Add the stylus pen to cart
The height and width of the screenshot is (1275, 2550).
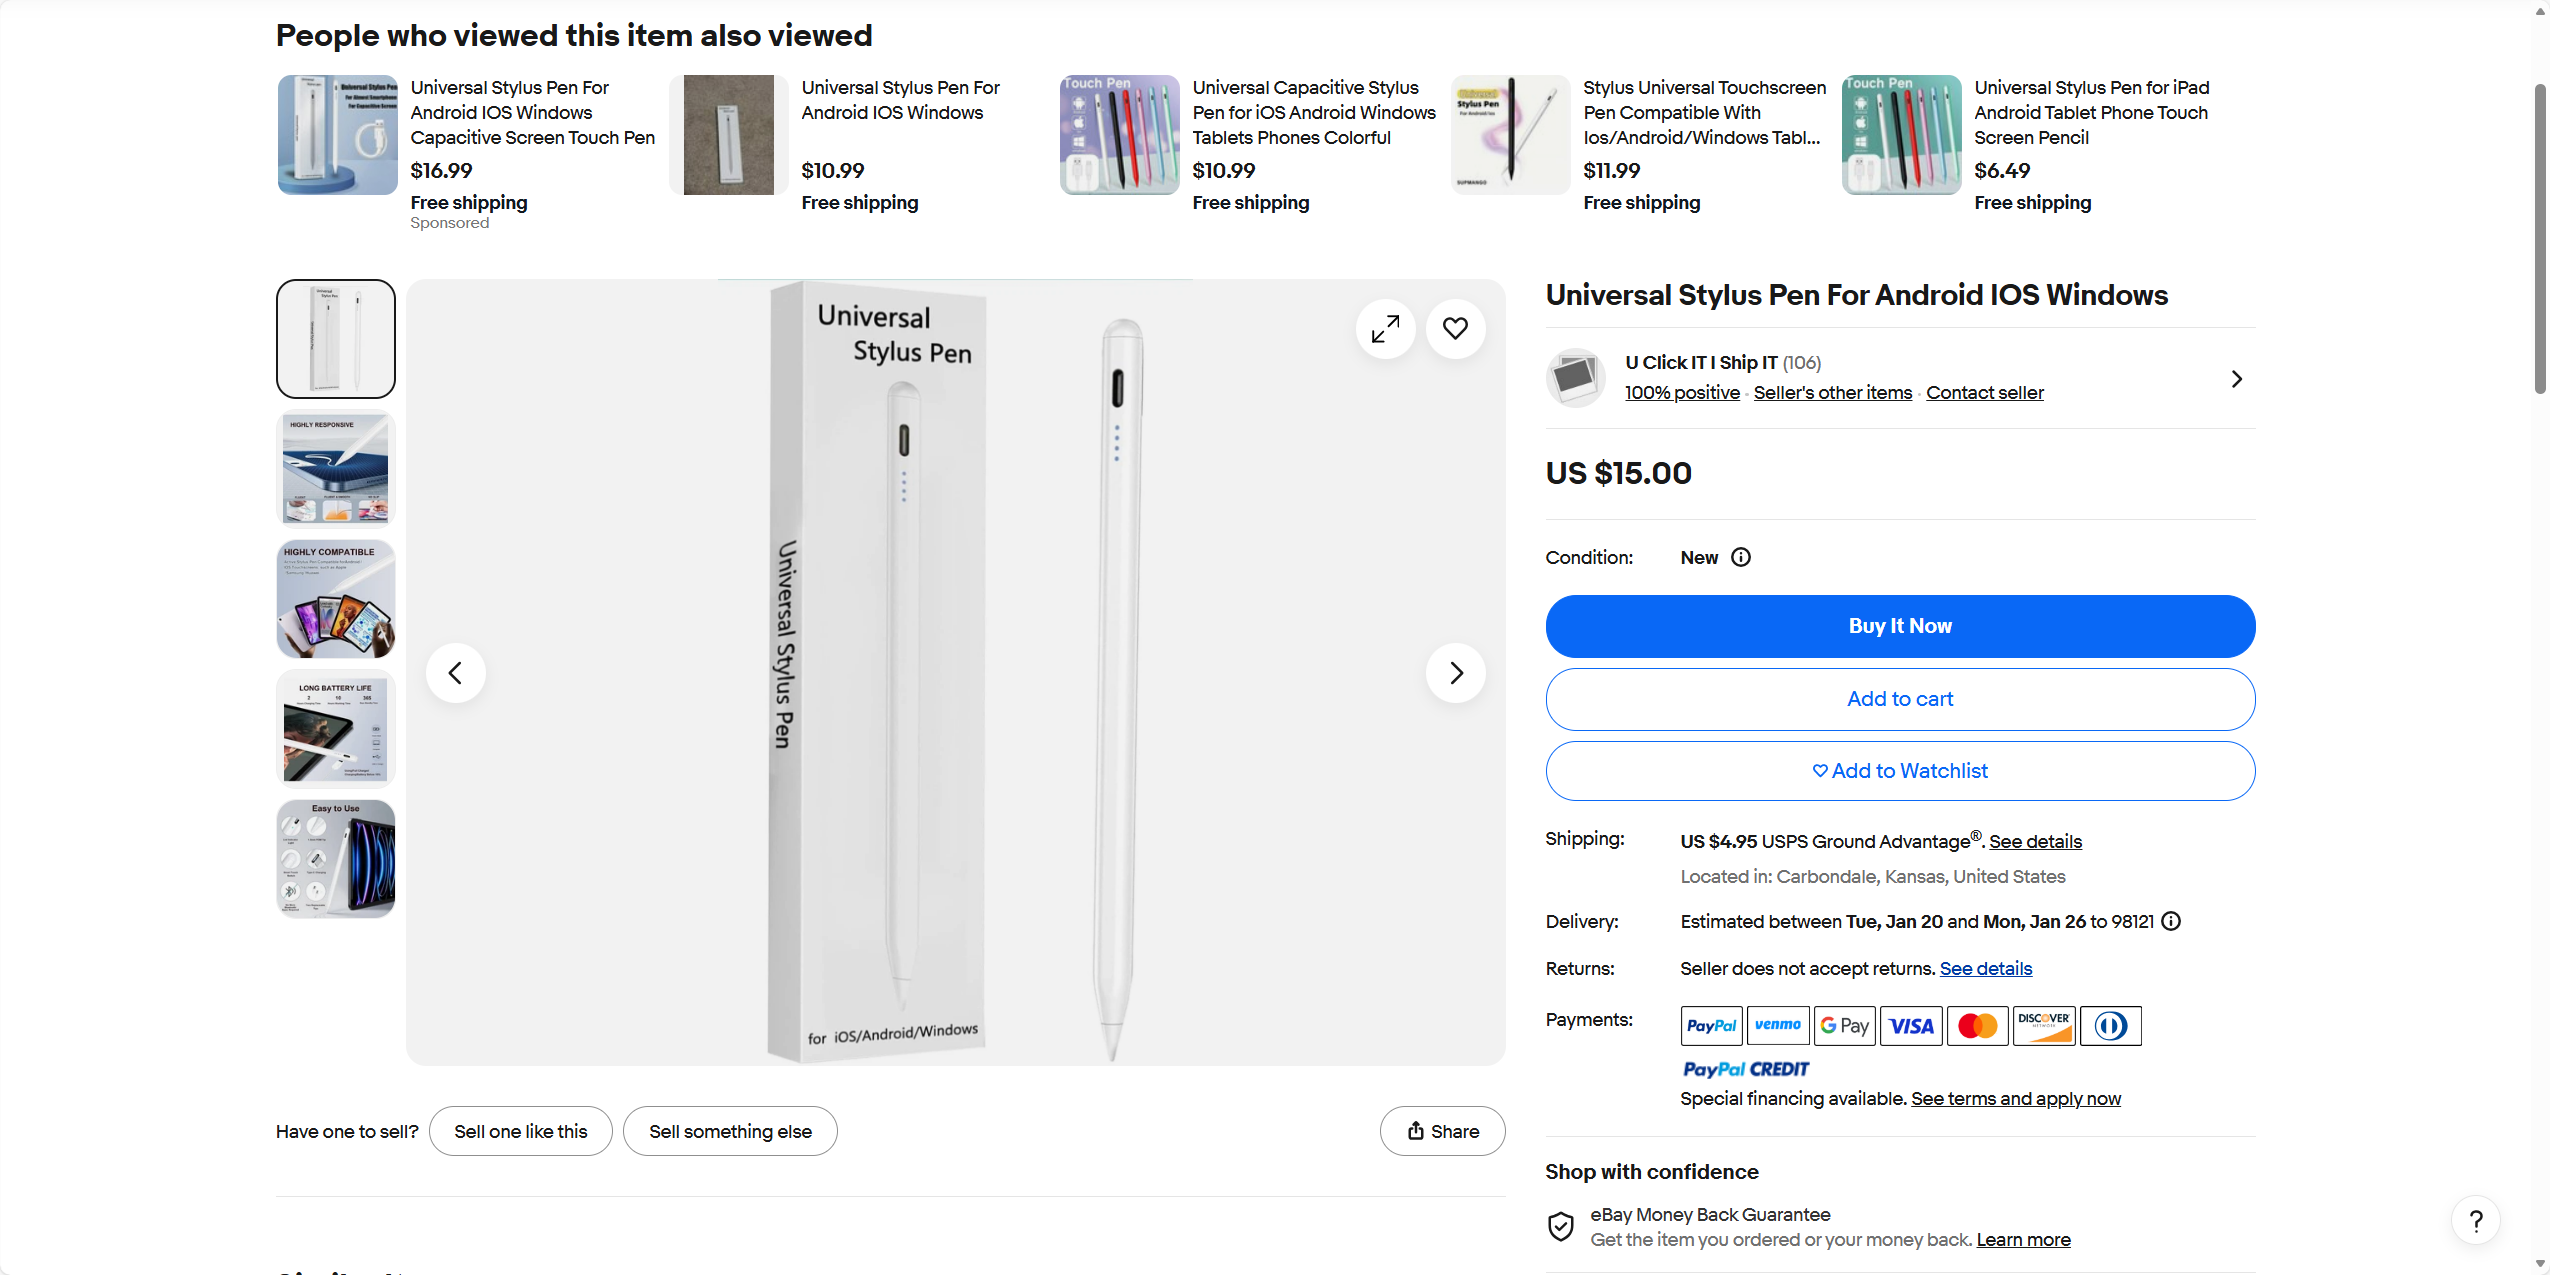click(x=1900, y=699)
